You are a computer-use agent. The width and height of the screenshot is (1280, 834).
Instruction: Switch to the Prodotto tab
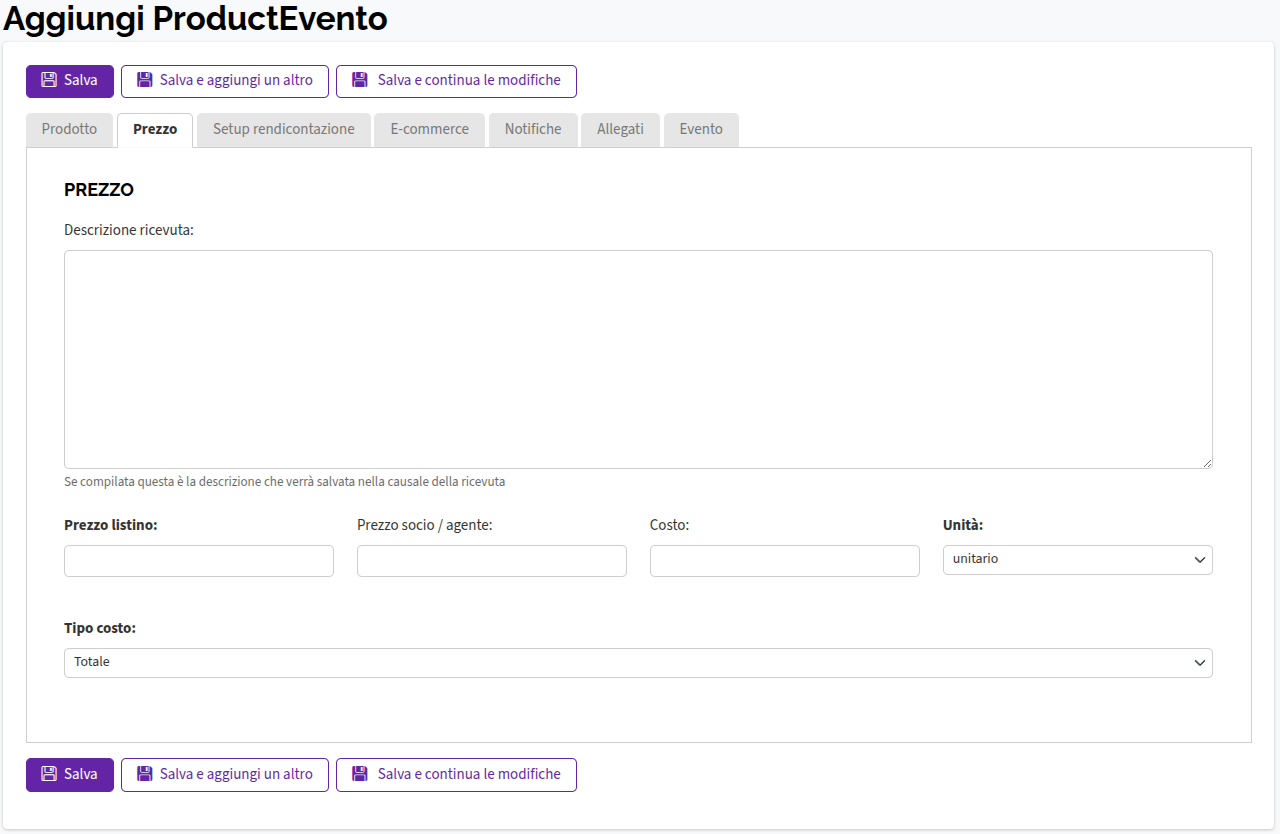(70, 130)
